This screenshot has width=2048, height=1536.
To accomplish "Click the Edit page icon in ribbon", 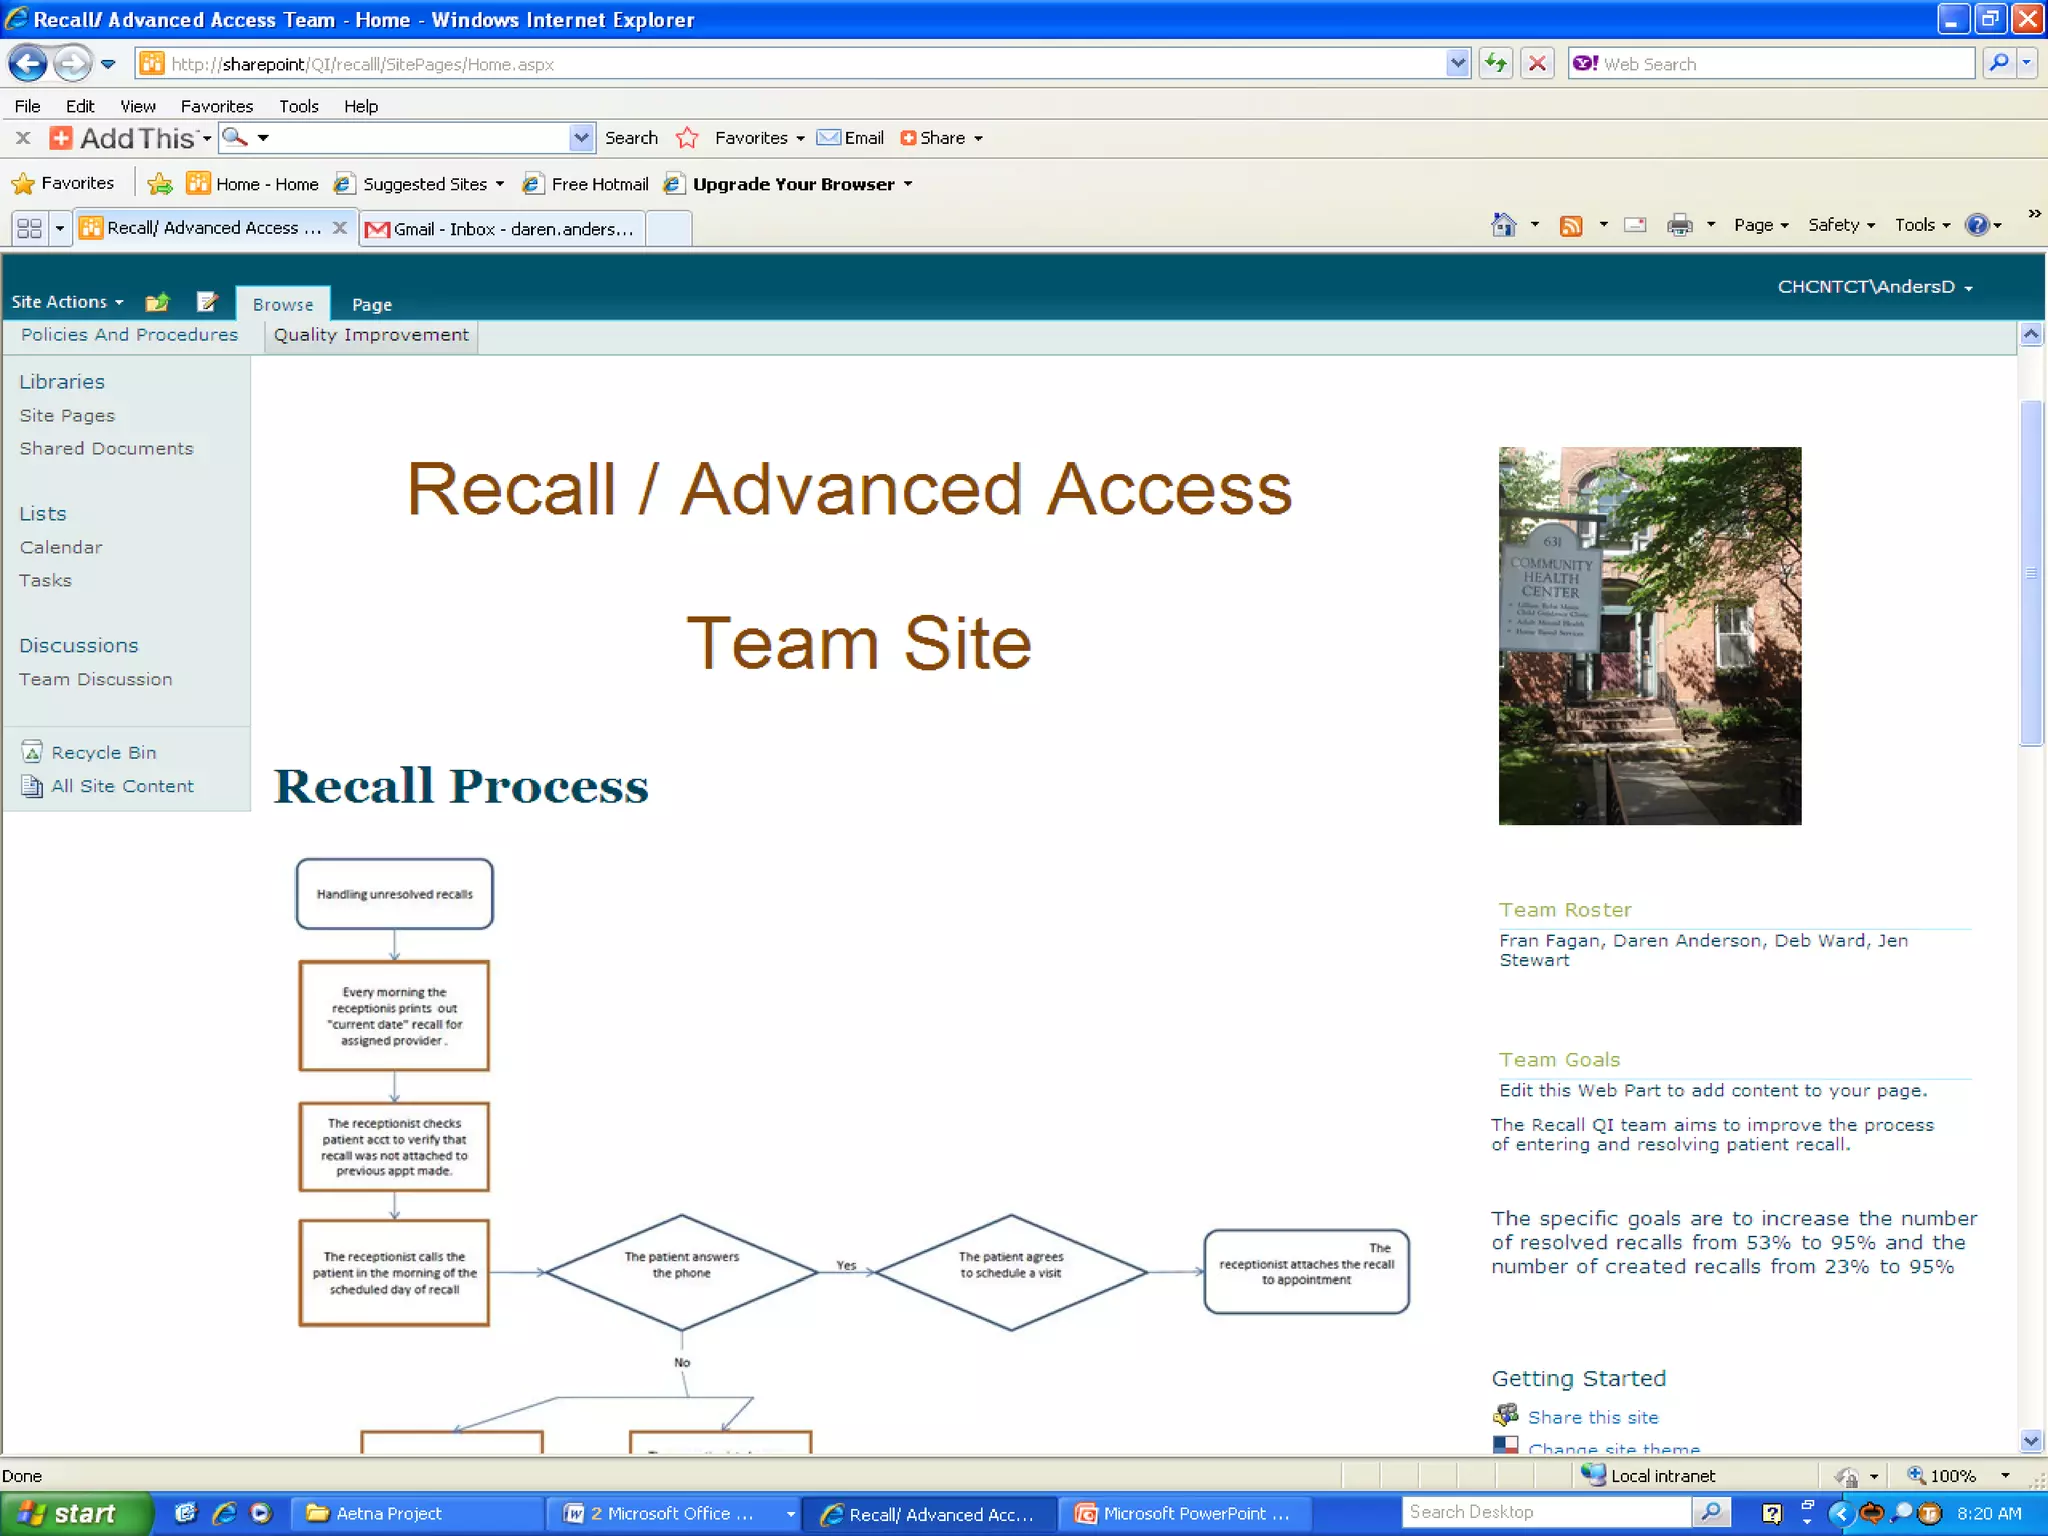I will (x=208, y=302).
